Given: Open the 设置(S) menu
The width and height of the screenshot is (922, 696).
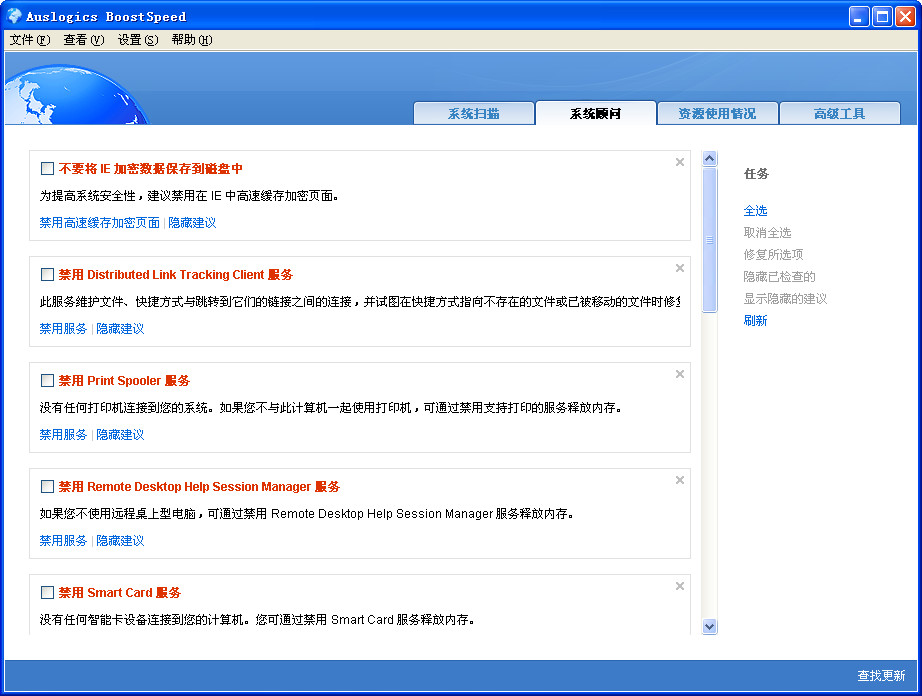Looking at the screenshot, I should pos(138,39).
